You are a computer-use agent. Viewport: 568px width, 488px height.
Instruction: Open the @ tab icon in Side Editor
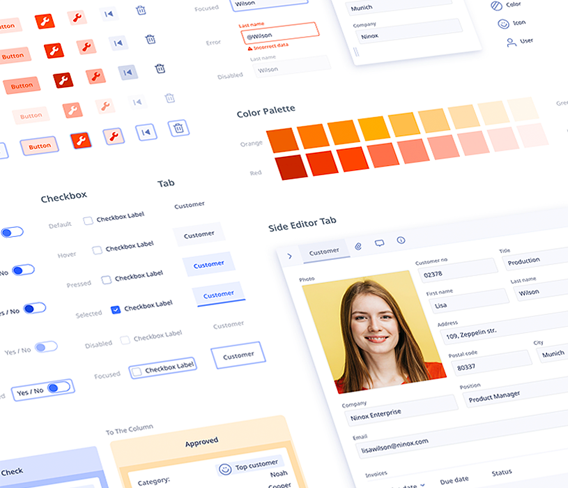(x=358, y=246)
